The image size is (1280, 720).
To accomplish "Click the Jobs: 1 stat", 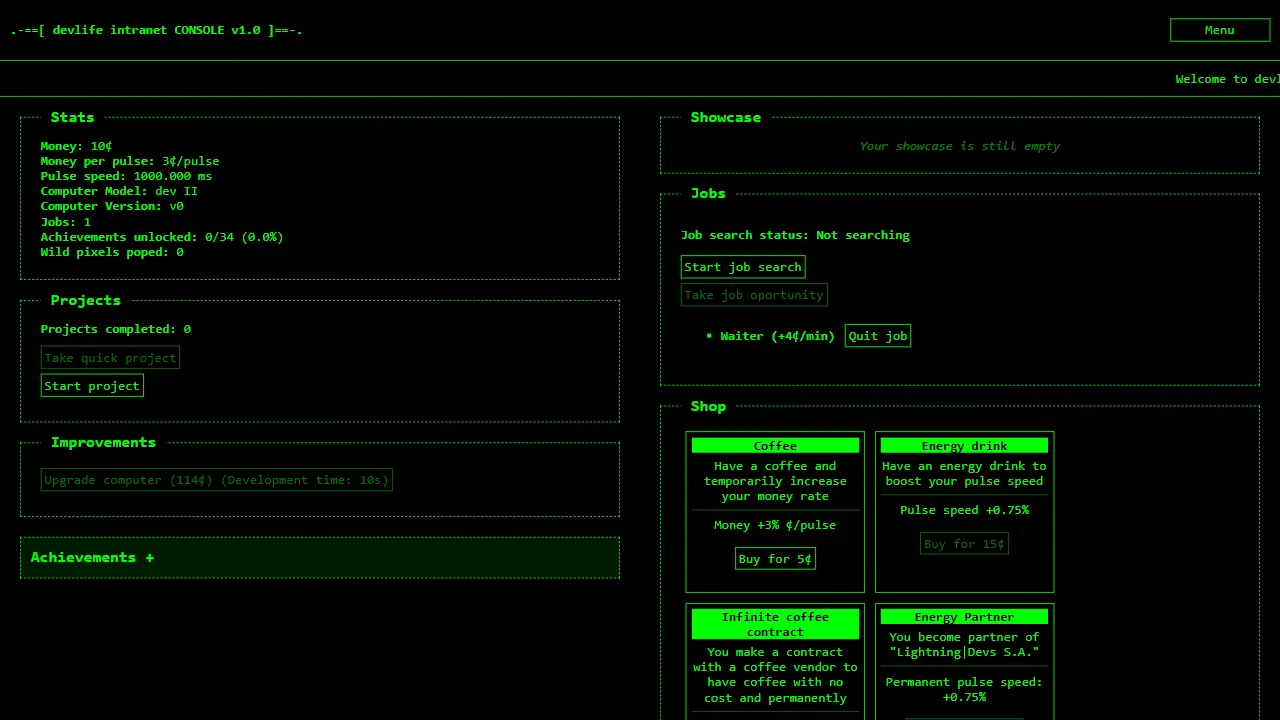I will (x=65, y=222).
